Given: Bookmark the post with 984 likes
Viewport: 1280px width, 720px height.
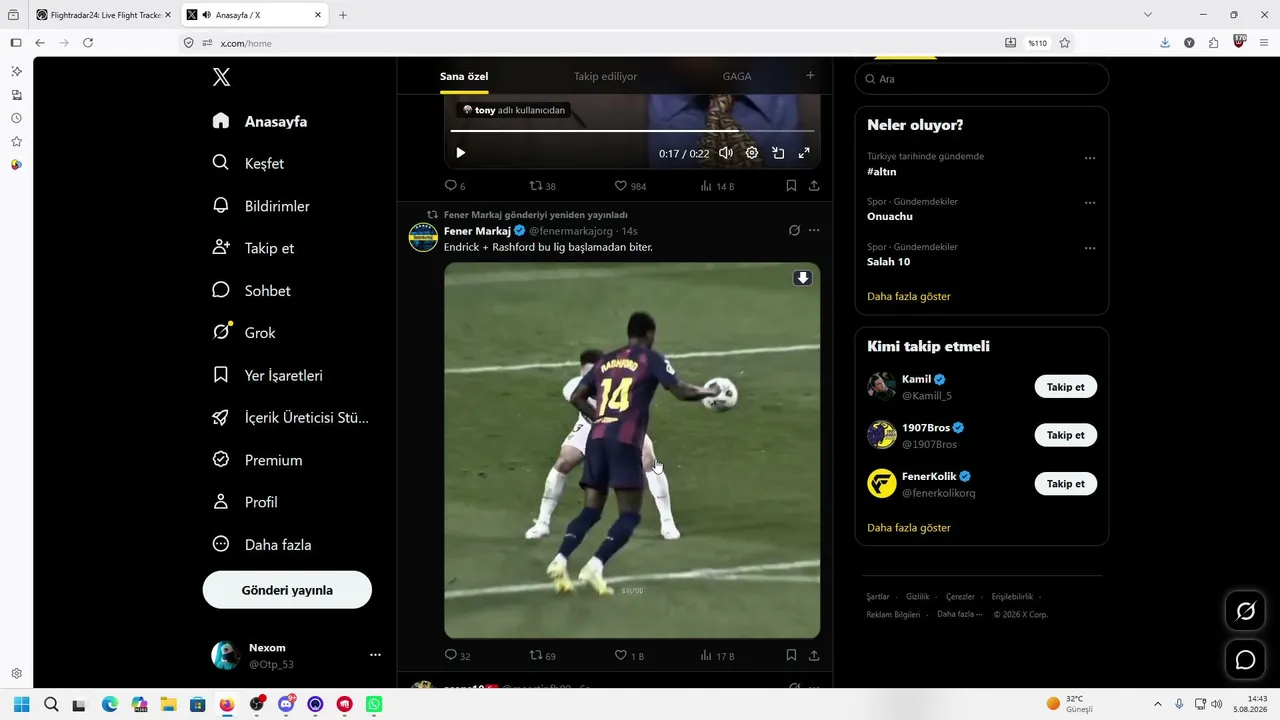Looking at the screenshot, I should tap(791, 186).
